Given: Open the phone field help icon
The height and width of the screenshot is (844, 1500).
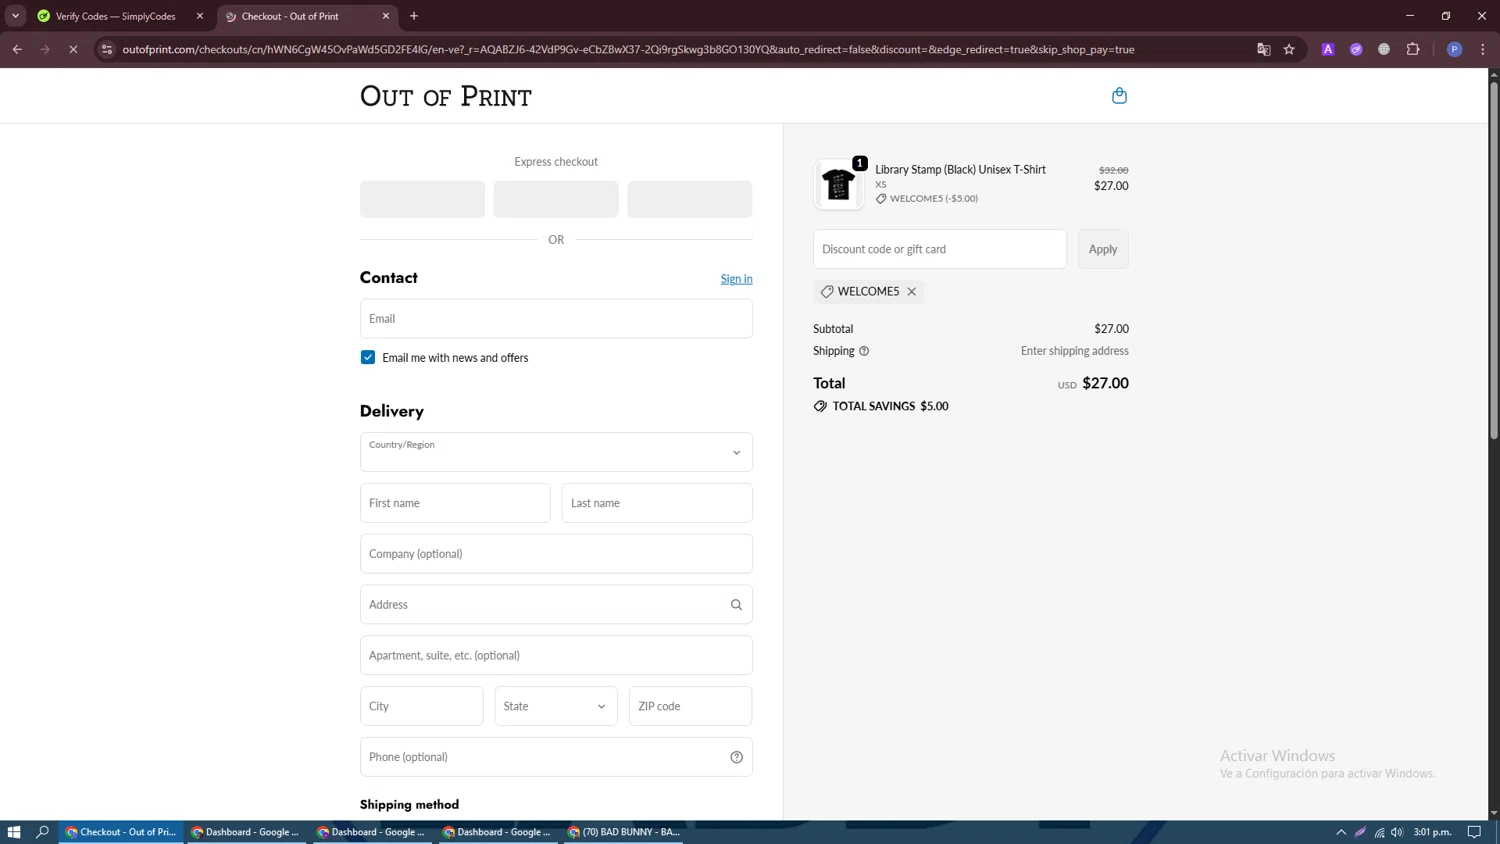Looking at the screenshot, I should click(x=736, y=757).
